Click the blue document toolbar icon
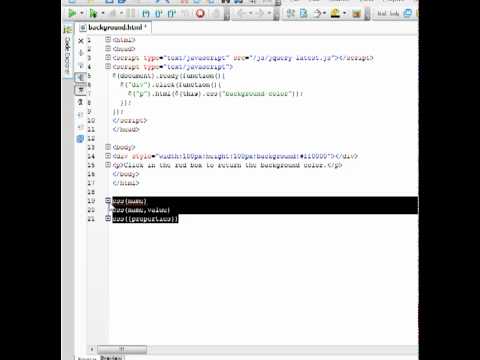Screen dimensions: 480x360 click(304, 13)
